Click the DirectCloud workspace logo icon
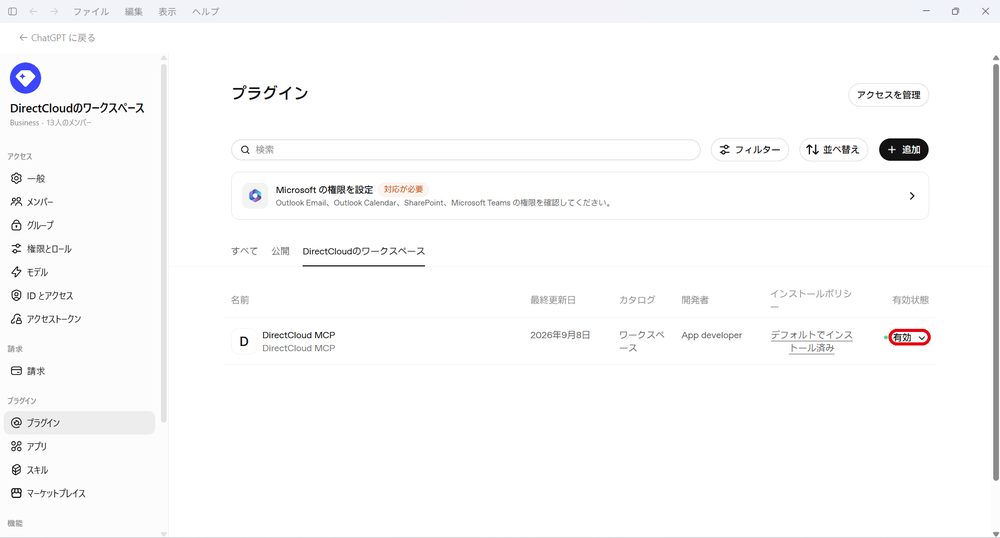The width and height of the screenshot is (1000, 538). 26,78
